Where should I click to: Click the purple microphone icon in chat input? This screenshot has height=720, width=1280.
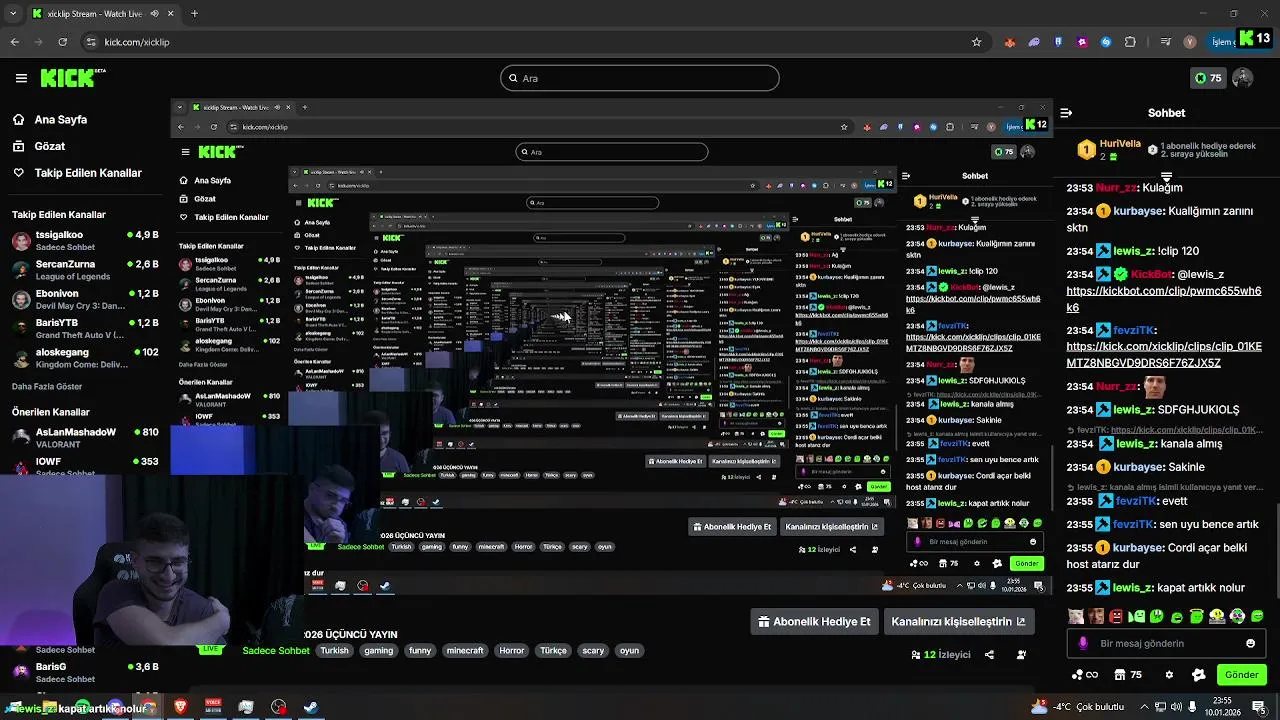(x=1083, y=643)
